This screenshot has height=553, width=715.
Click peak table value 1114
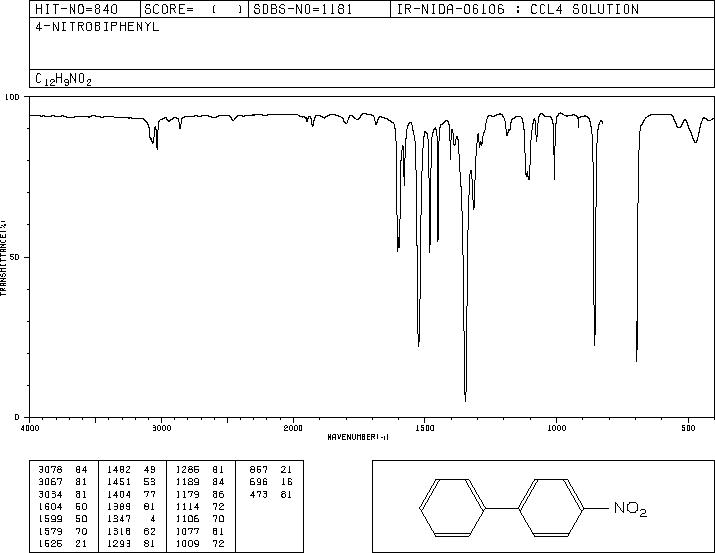coord(187,506)
